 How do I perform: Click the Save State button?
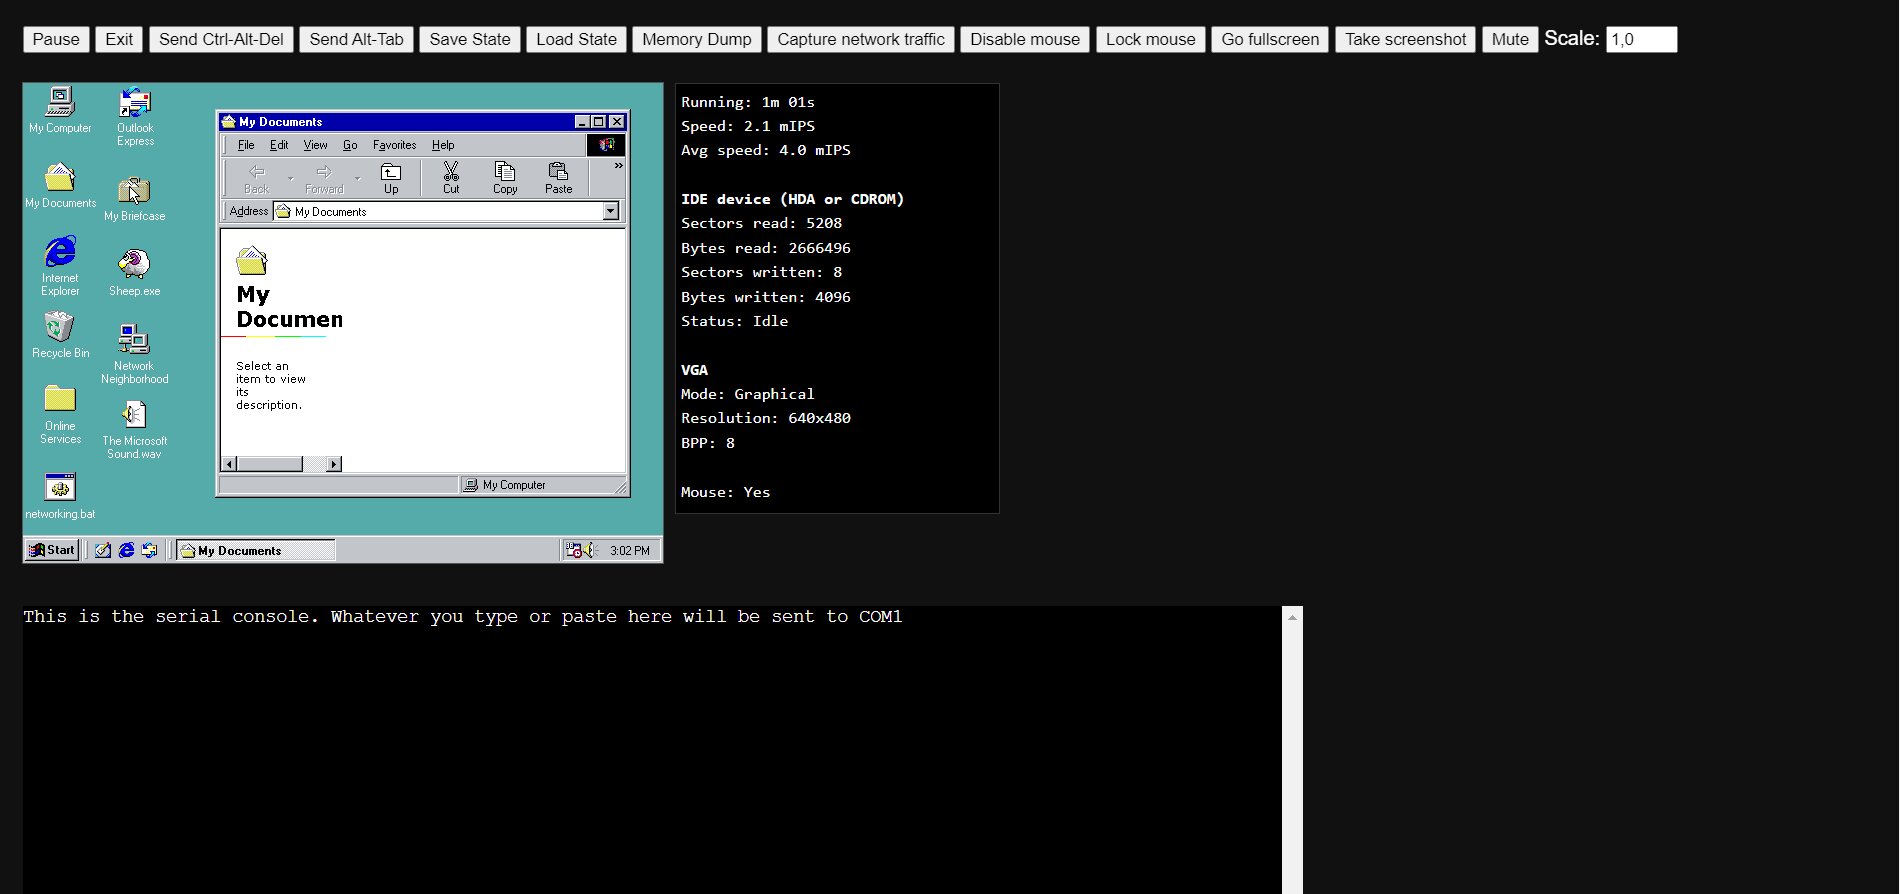470,39
